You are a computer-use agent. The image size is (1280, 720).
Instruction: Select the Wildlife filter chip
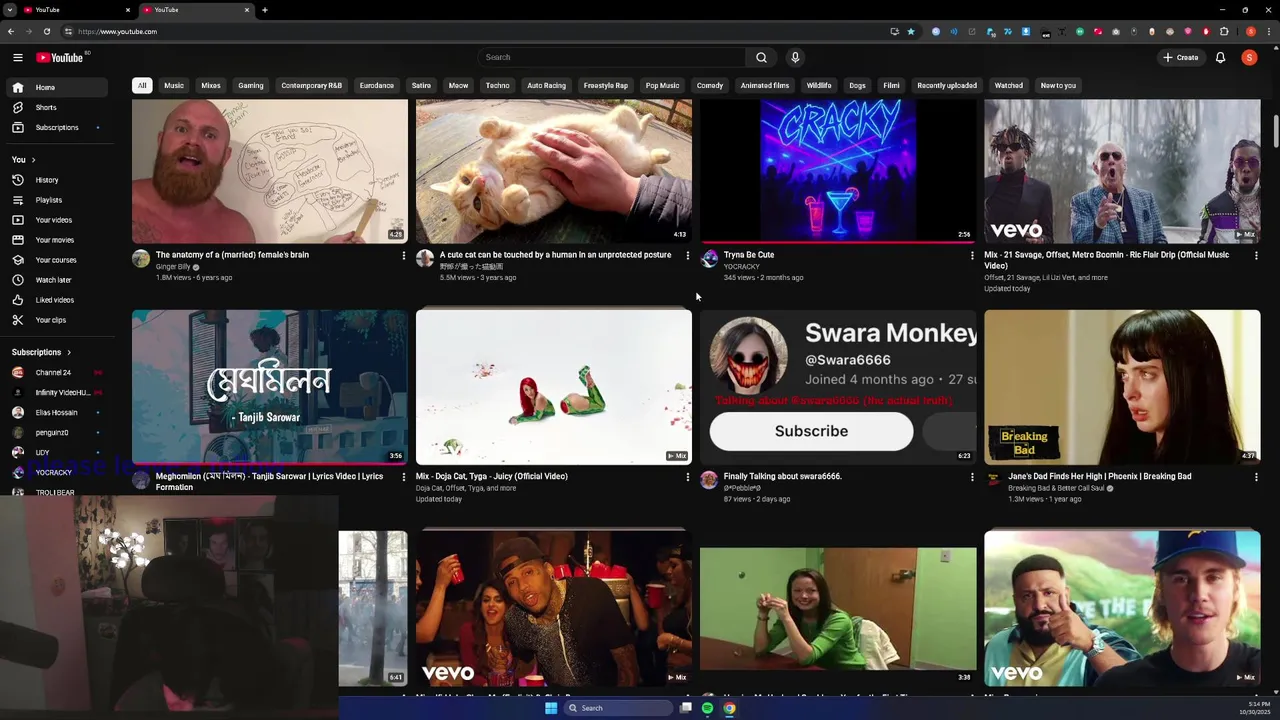tap(819, 85)
